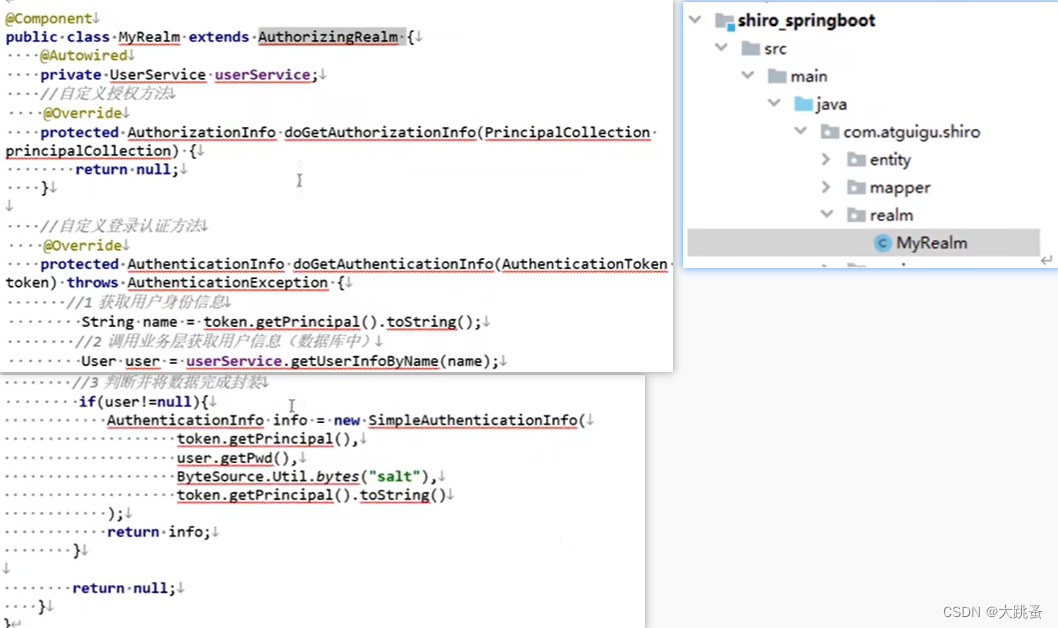The width and height of the screenshot is (1058, 628).
Task: Collapse the main folder chevron
Action: tap(748, 76)
